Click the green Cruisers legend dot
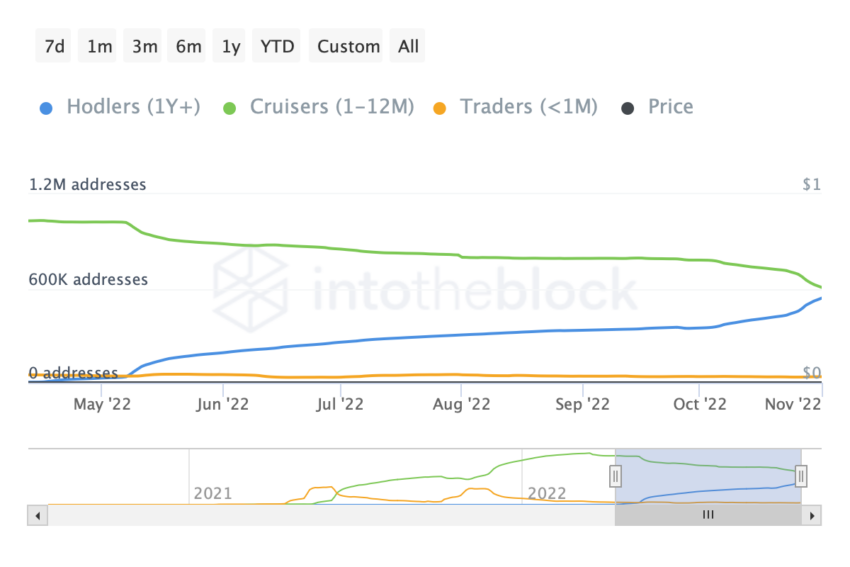The image size is (850, 567). (x=230, y=108)
